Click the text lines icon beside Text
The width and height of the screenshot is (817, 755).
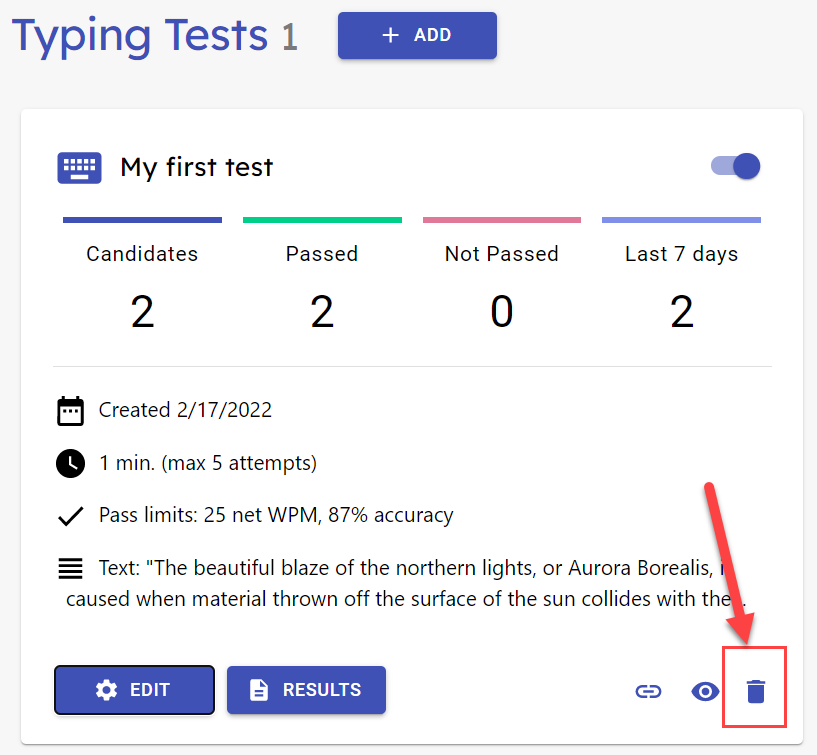tap(70, 568)
